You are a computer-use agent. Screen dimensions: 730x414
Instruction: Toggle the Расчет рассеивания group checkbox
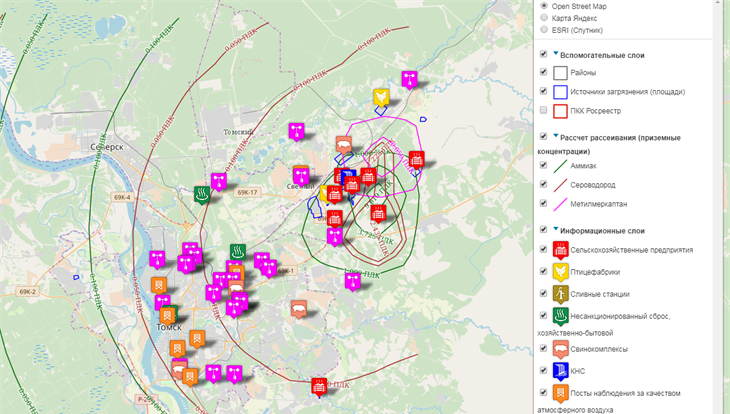[x=543, y=136]
